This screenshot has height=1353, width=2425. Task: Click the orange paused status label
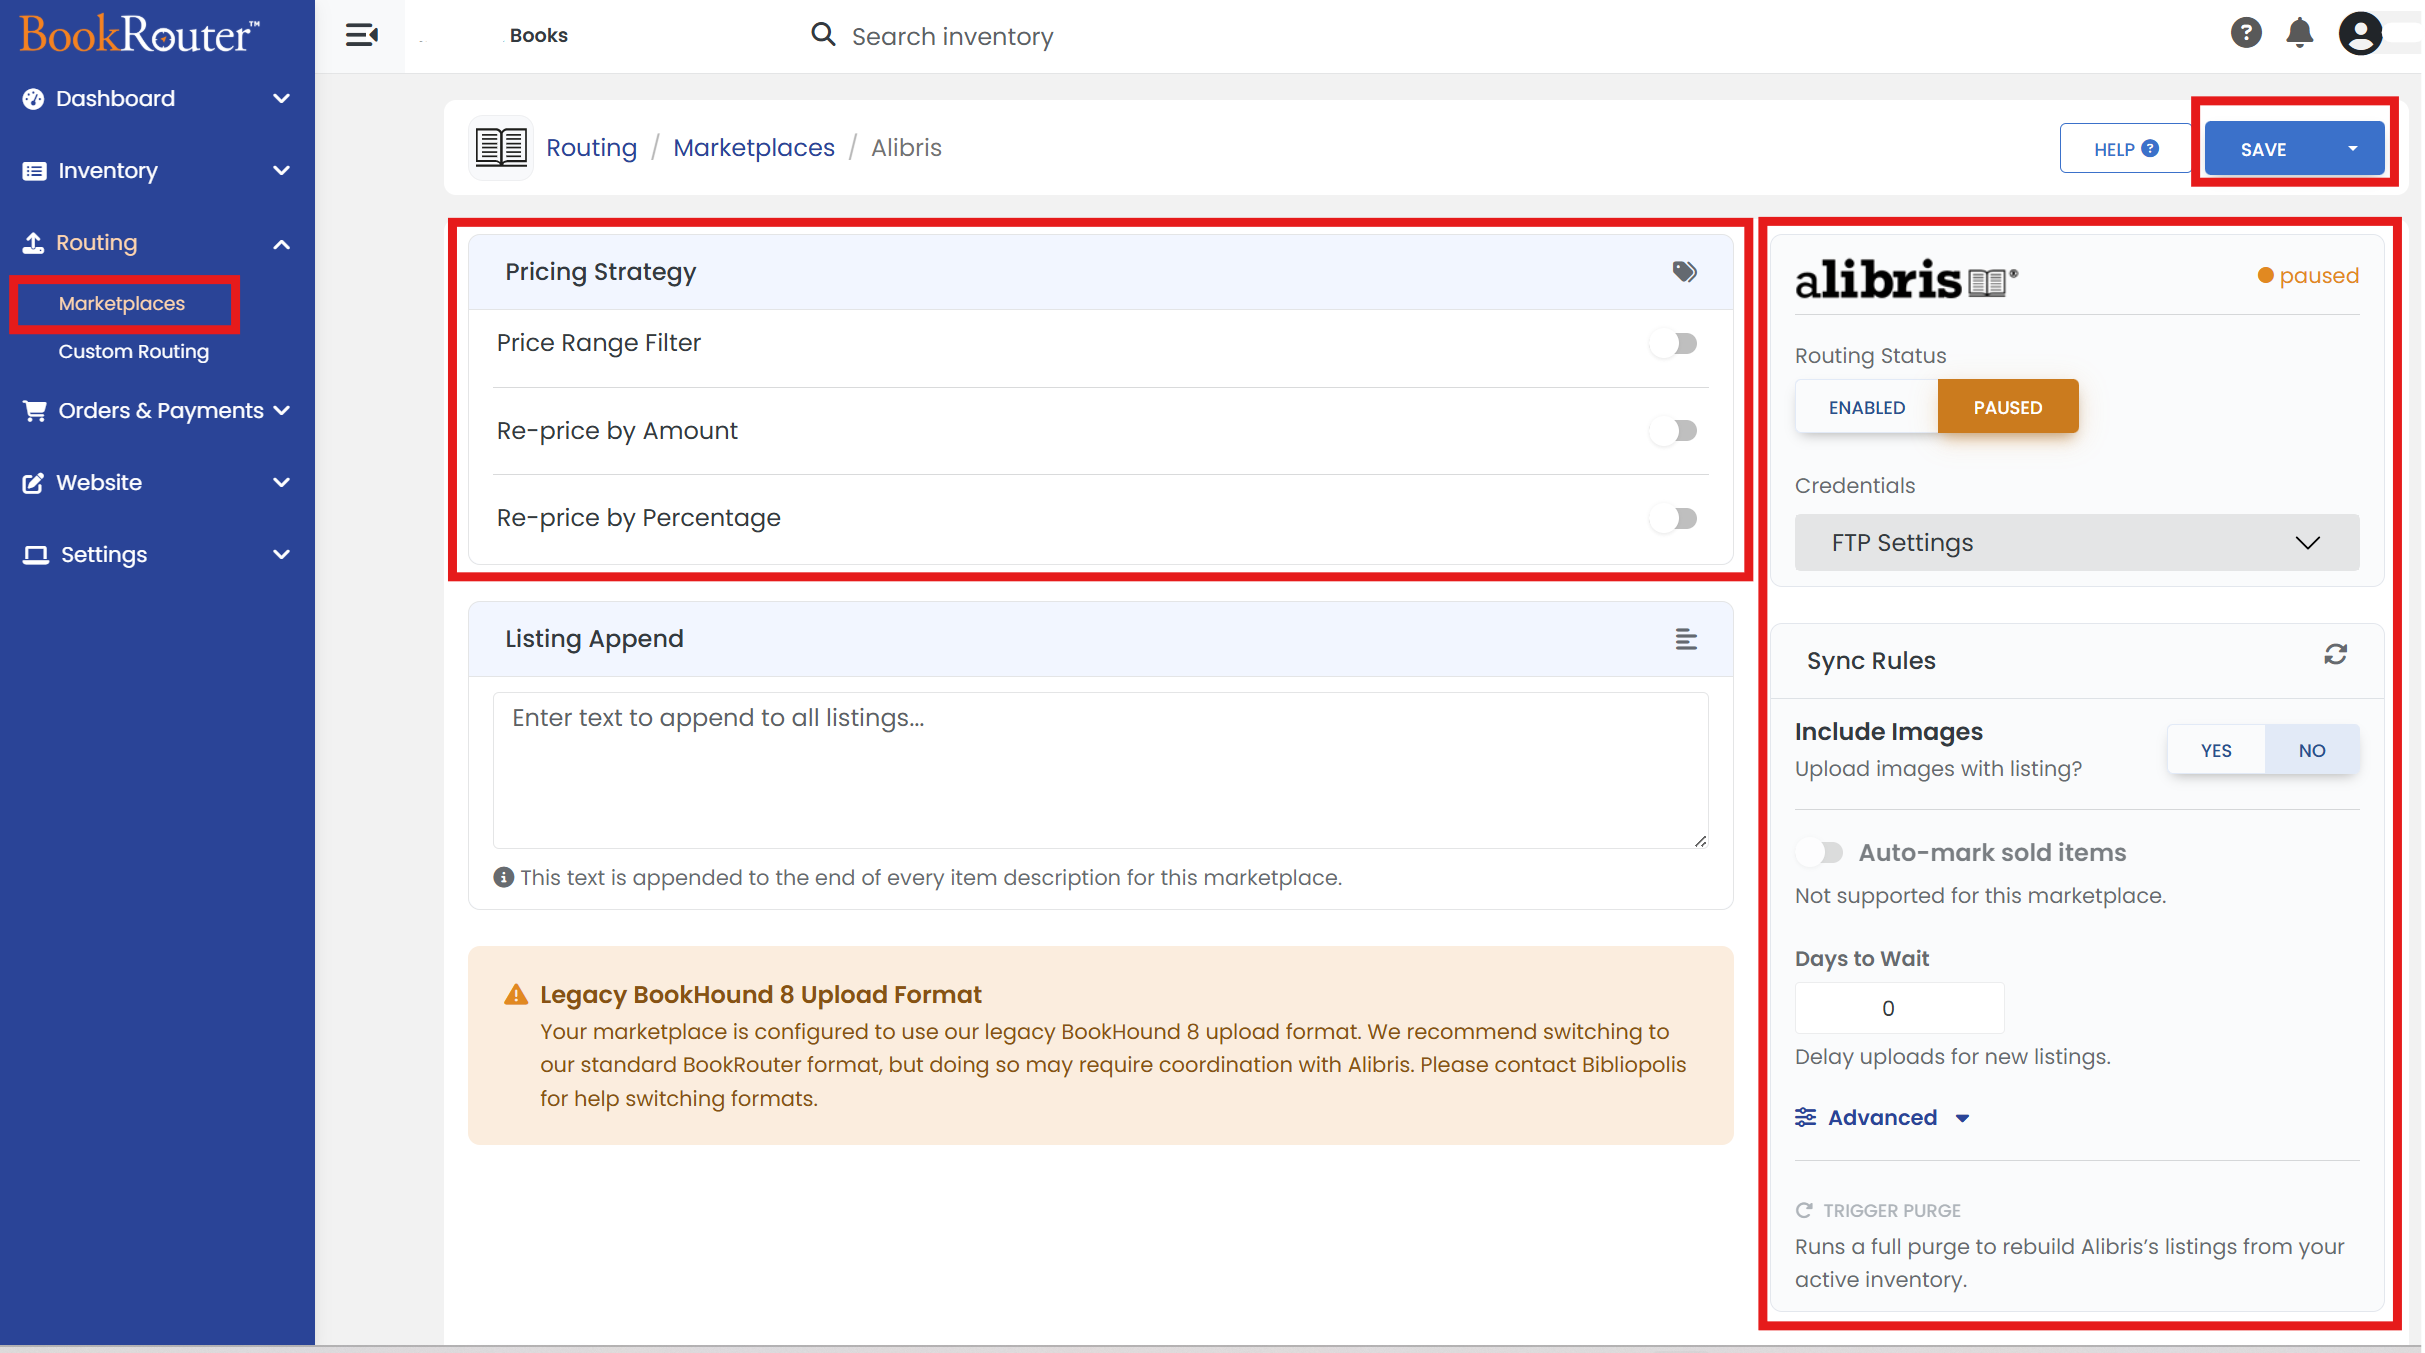coord(2308,275)
